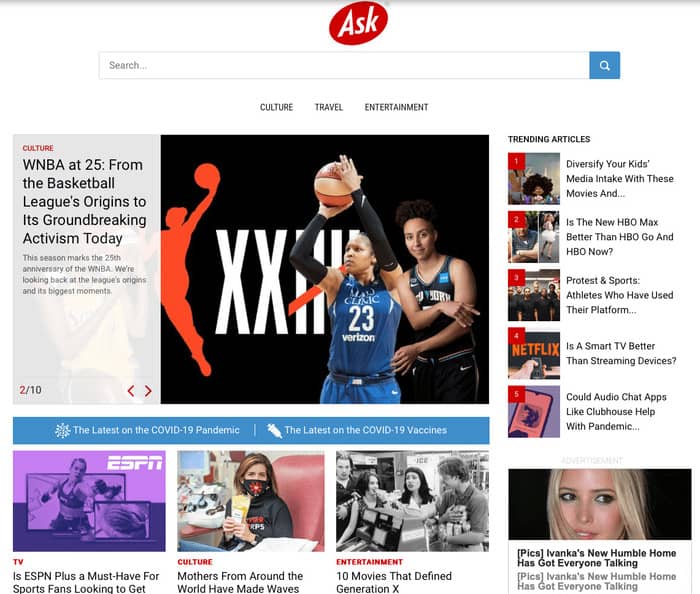Open Protest & Sports athletes article
The image size is (700, 594).
tap(619, 295)
